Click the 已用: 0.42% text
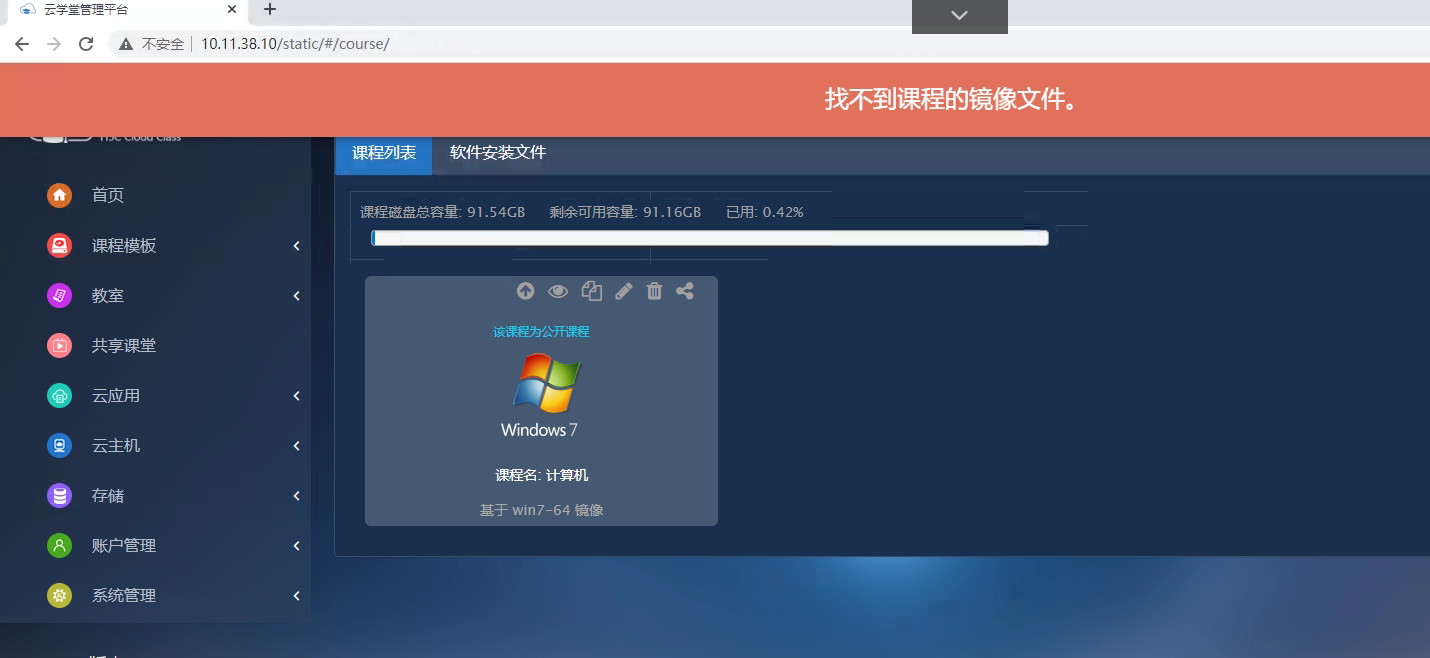 765,212
